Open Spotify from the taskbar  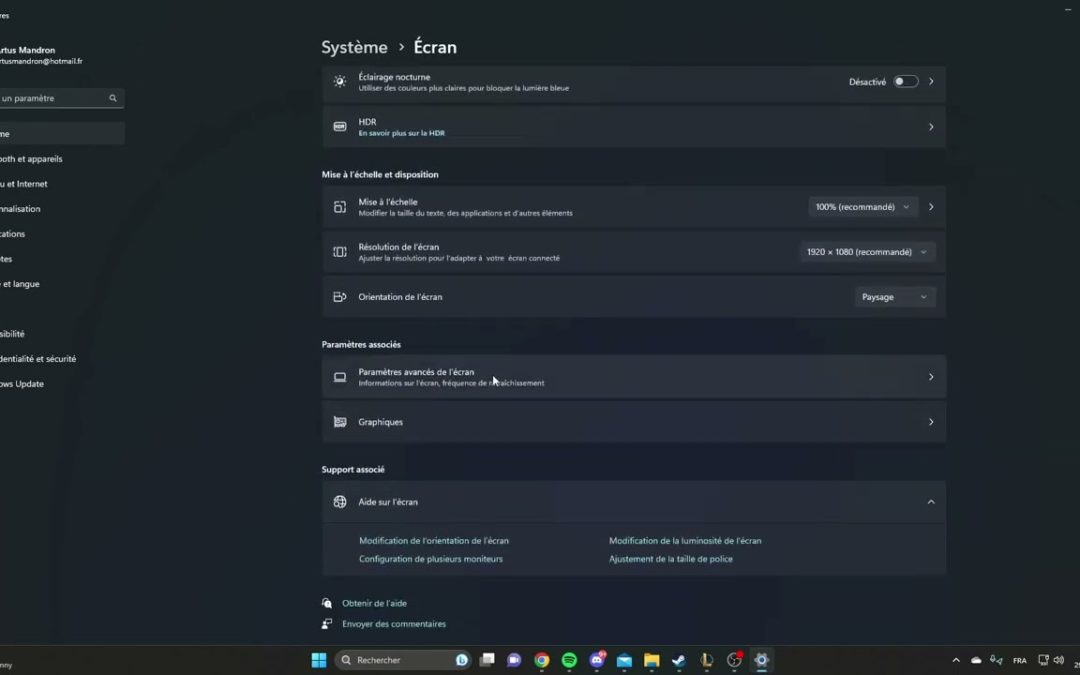[x=569, y=661]
